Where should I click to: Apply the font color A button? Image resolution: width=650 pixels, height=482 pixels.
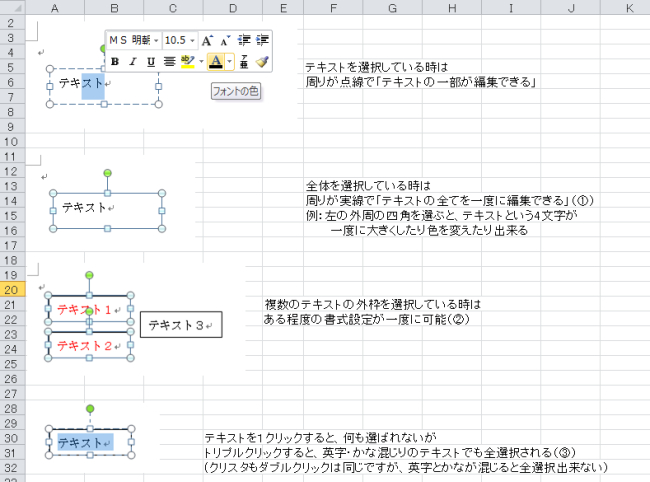[x=216, y=62]
